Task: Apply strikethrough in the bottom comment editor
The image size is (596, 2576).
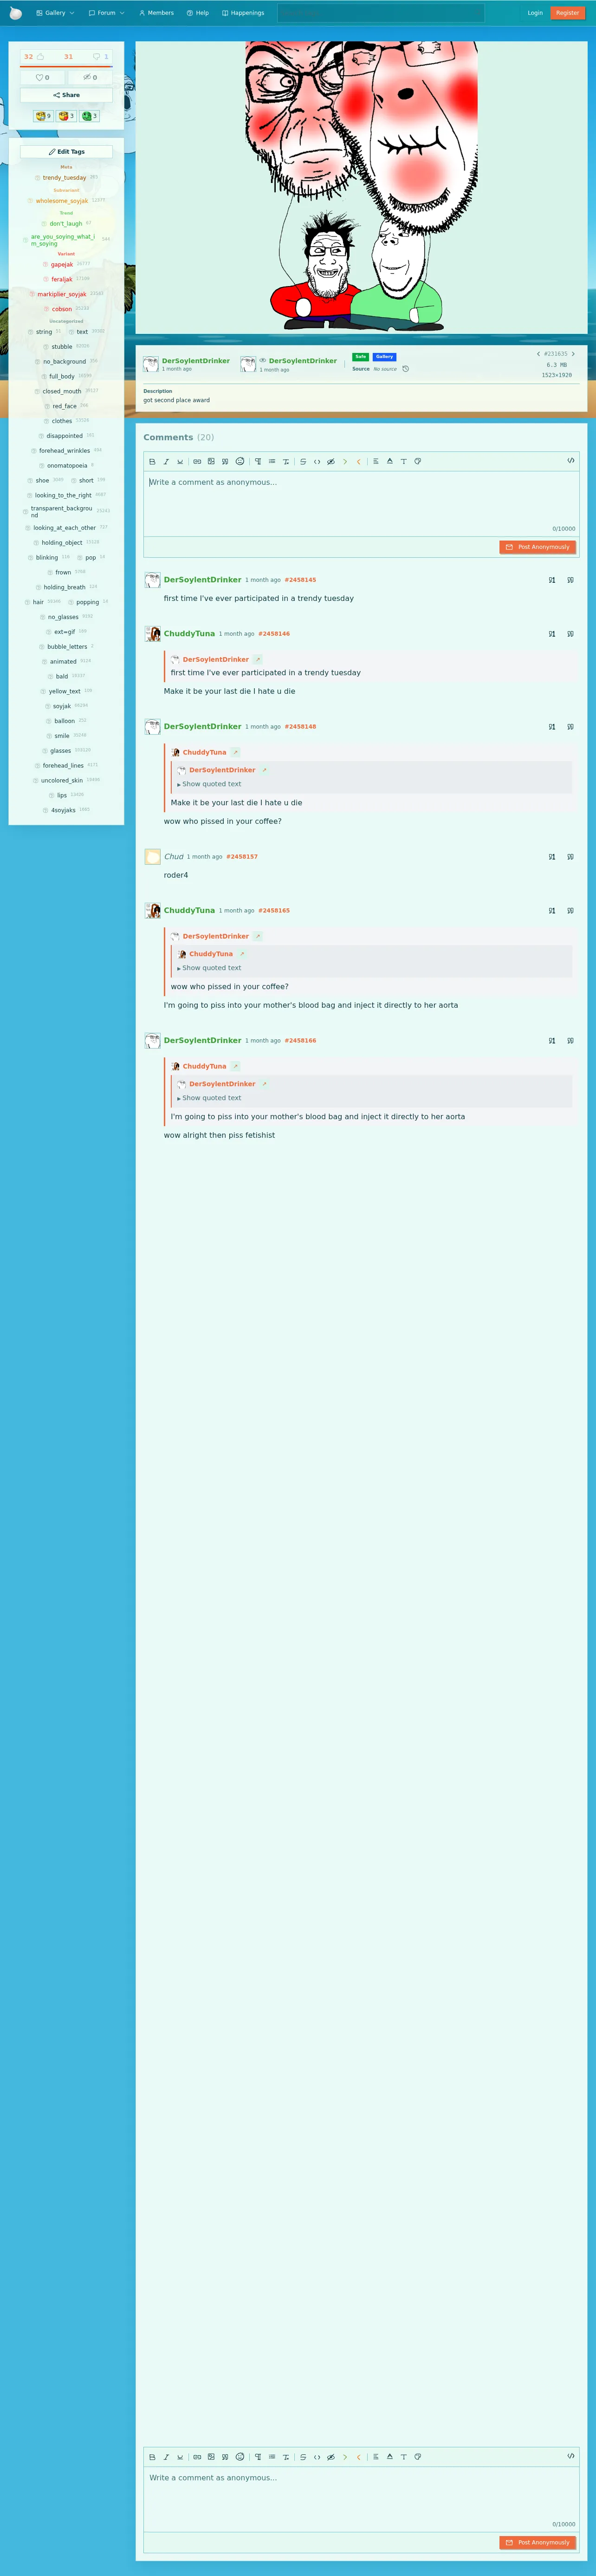Action: point(303,2456)
